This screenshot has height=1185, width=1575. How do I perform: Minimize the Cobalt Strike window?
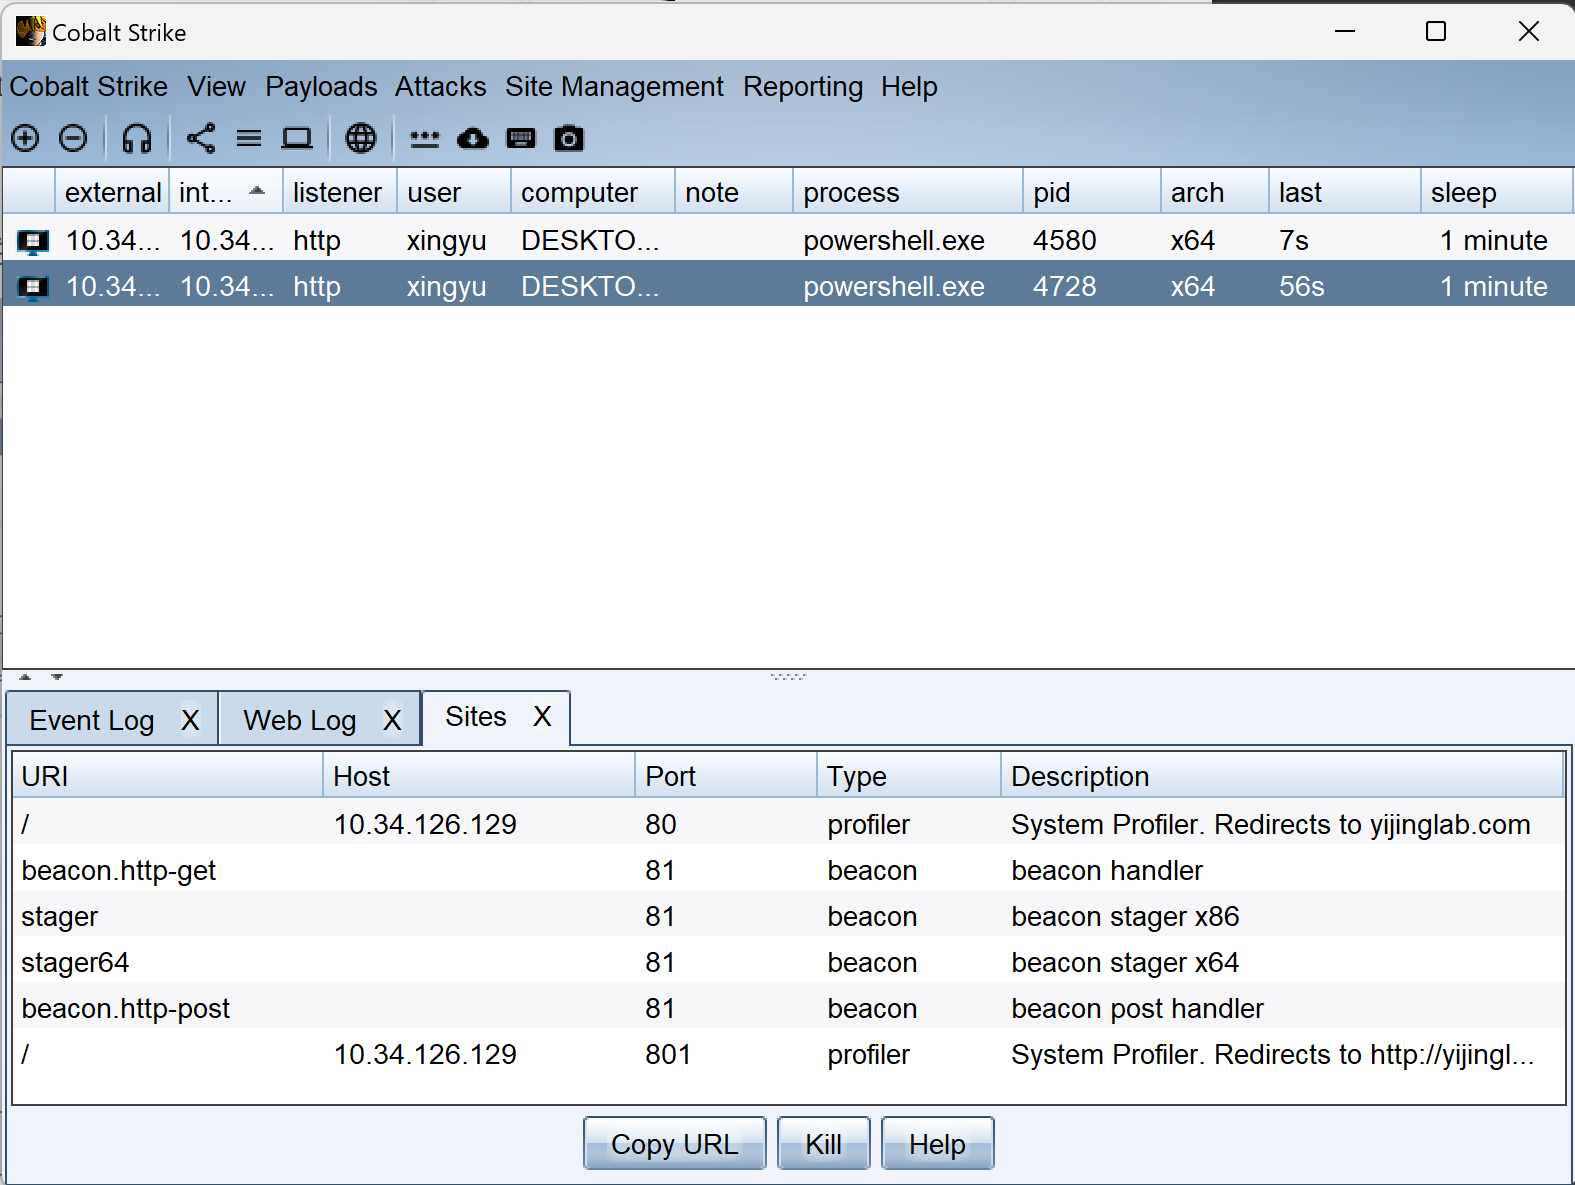[1345, 31]
